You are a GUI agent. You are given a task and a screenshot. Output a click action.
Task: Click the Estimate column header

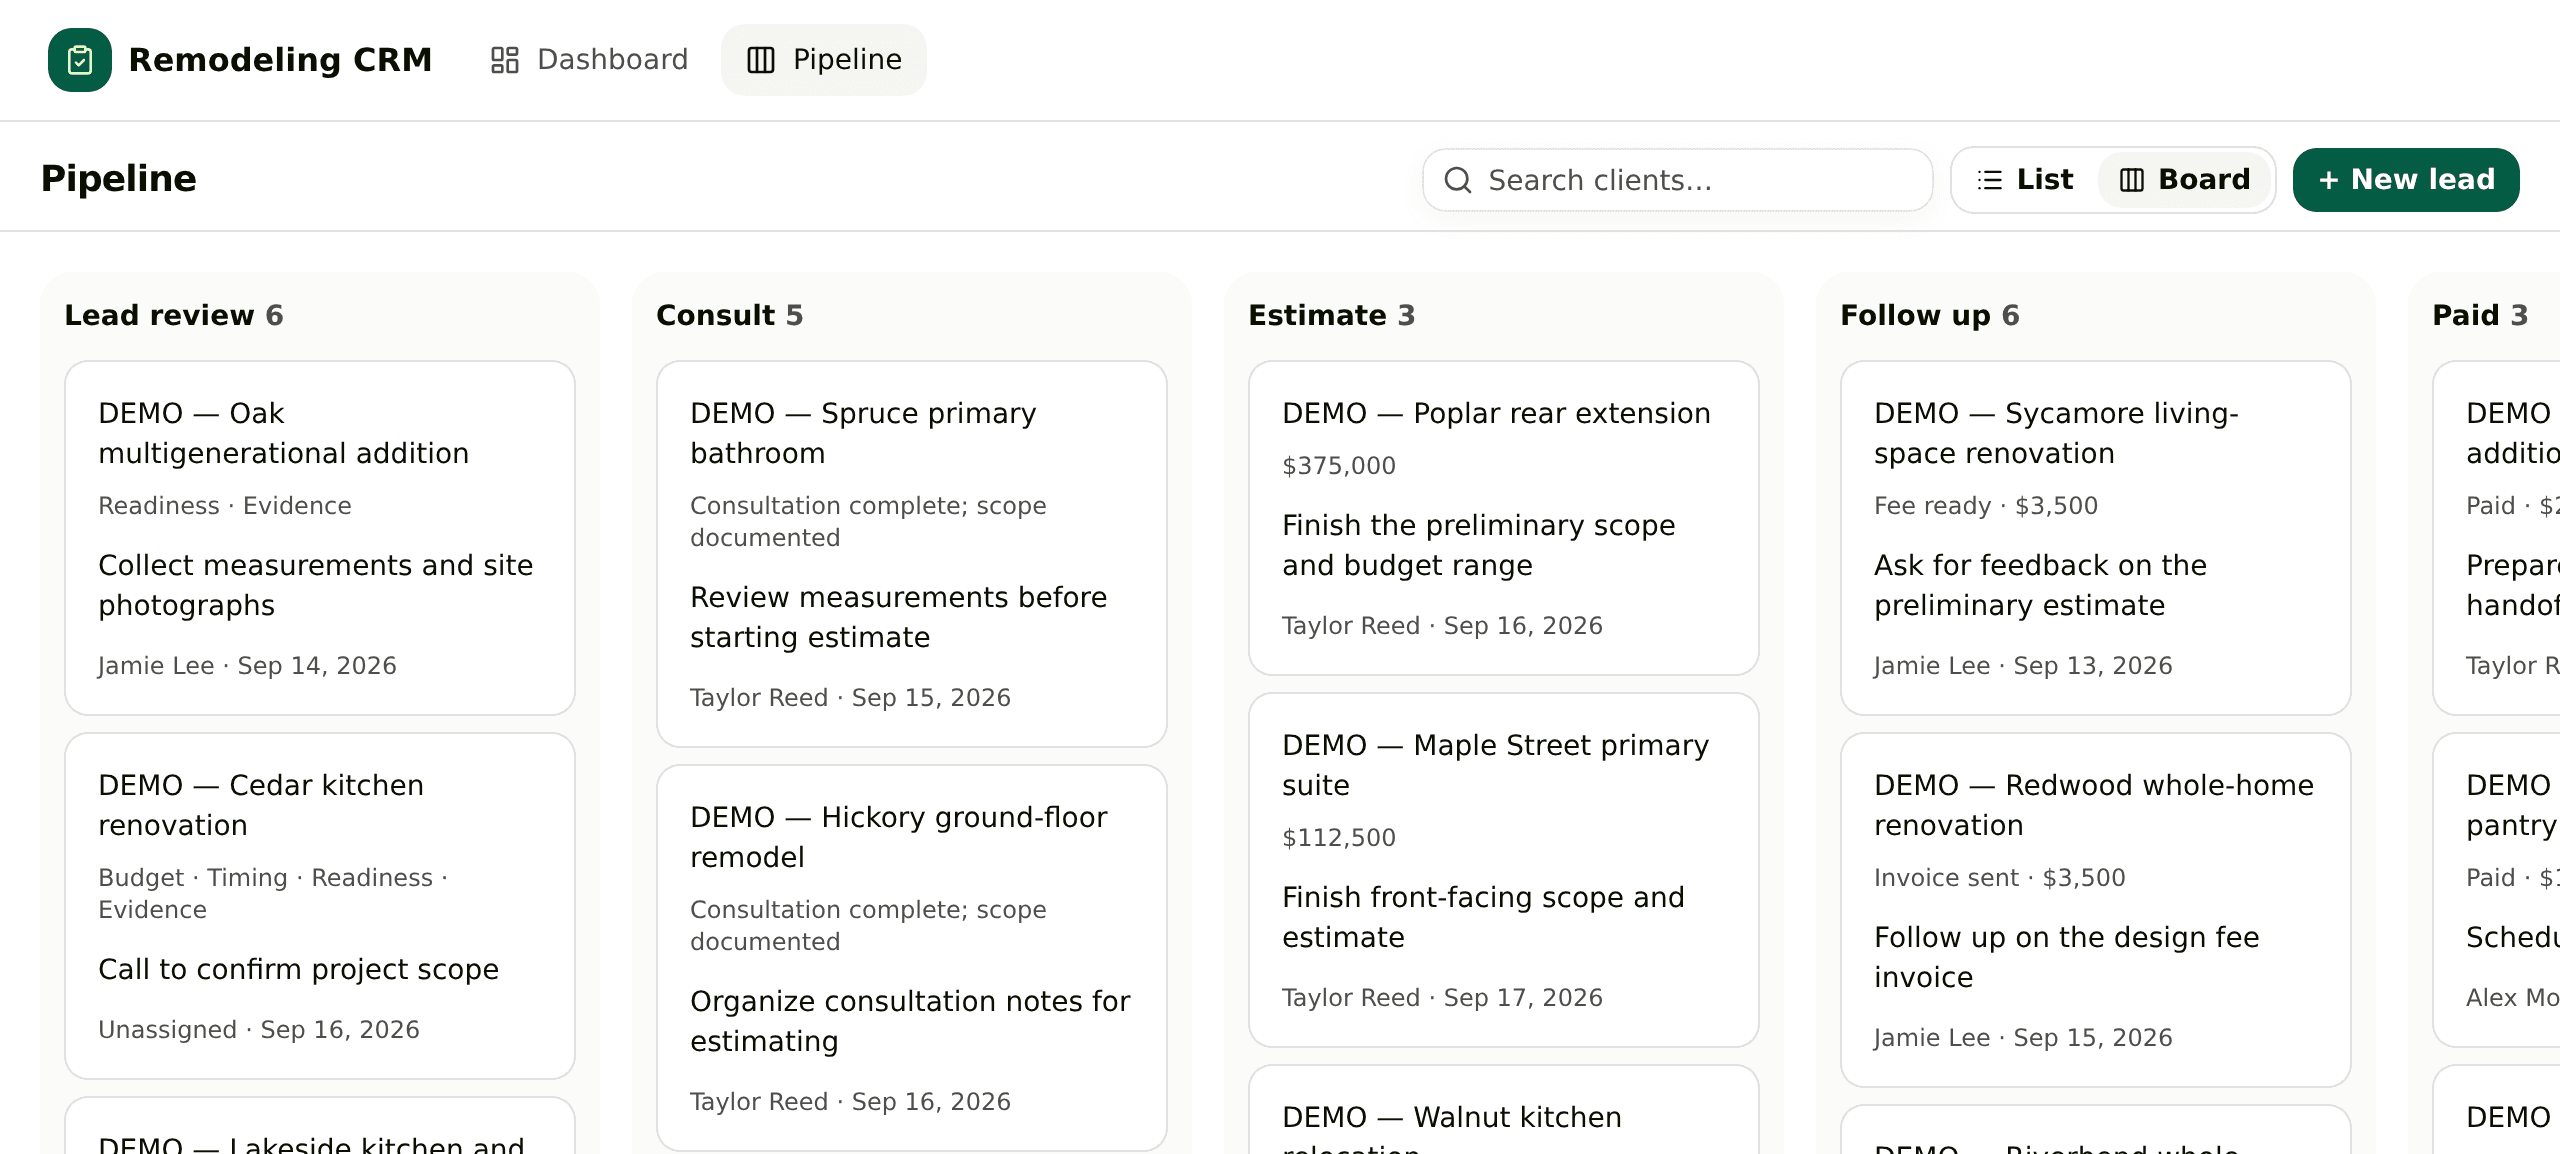[1332, 315]
